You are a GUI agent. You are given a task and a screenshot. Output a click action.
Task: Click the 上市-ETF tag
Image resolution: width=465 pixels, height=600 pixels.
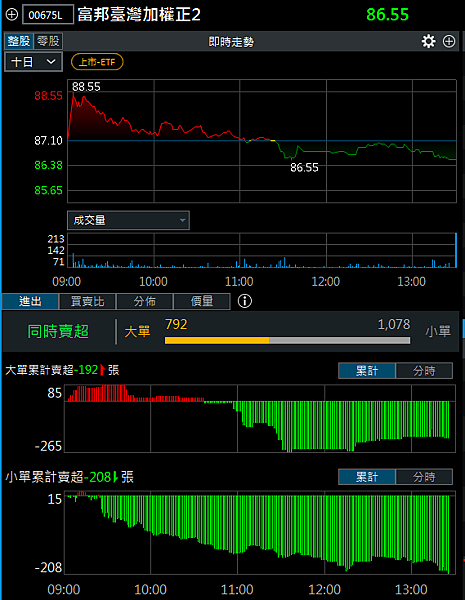click(x=97, y=62)
